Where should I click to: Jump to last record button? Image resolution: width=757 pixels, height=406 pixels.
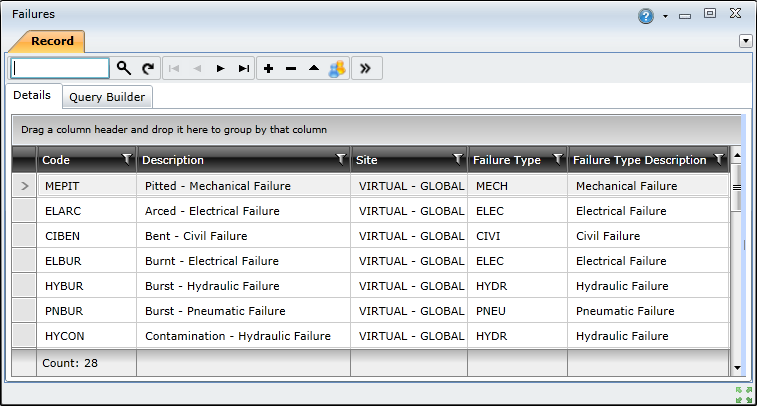[x=244, y=69]
